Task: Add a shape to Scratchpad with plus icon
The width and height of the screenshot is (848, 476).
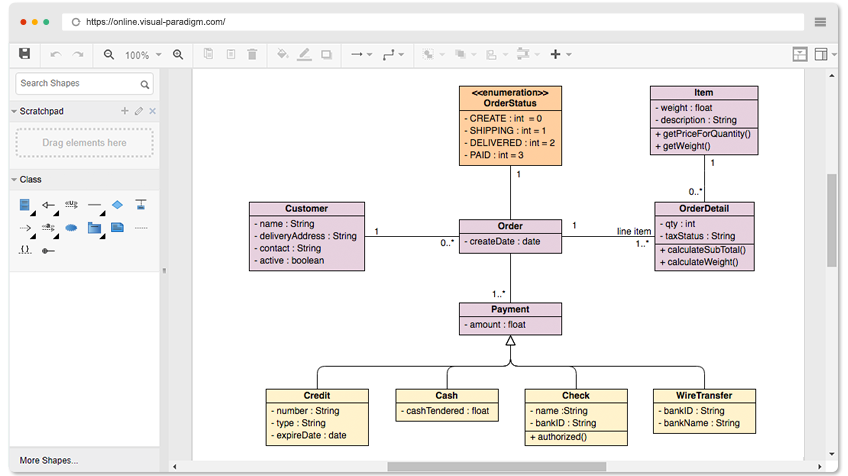Action: tap(125, 111)
